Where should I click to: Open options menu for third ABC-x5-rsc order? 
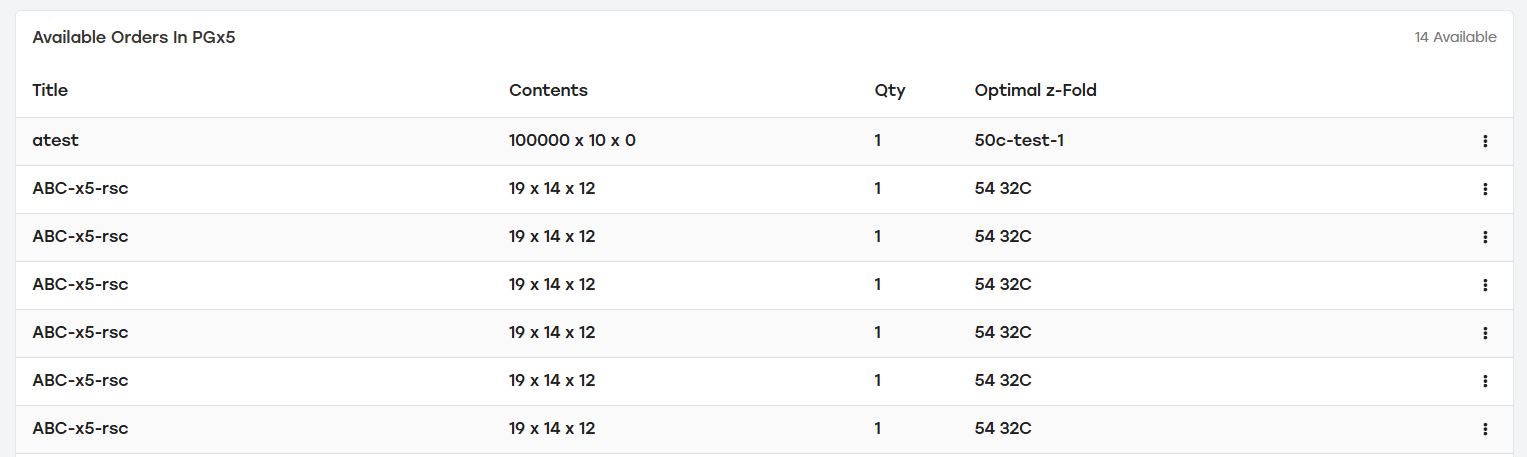[1485, 285]
